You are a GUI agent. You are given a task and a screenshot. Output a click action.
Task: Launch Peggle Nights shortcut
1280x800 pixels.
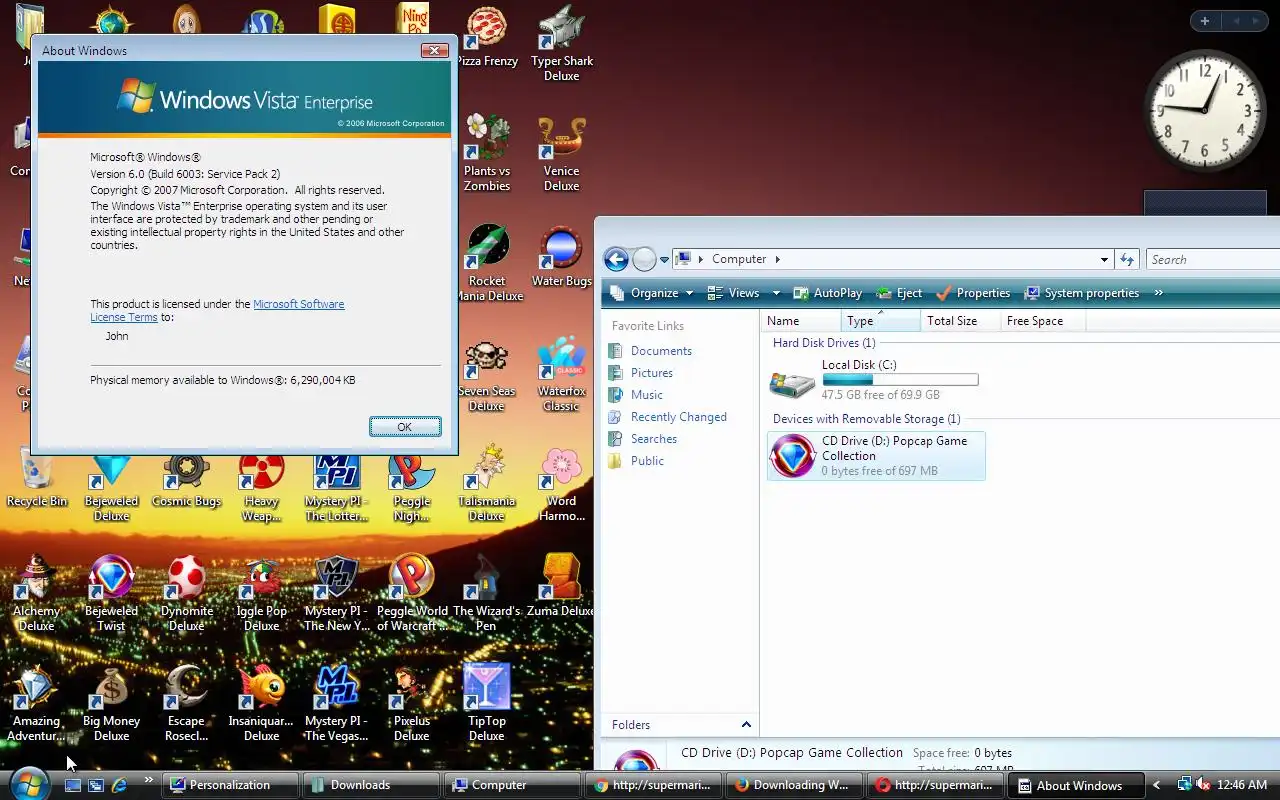tap(412, 484)
